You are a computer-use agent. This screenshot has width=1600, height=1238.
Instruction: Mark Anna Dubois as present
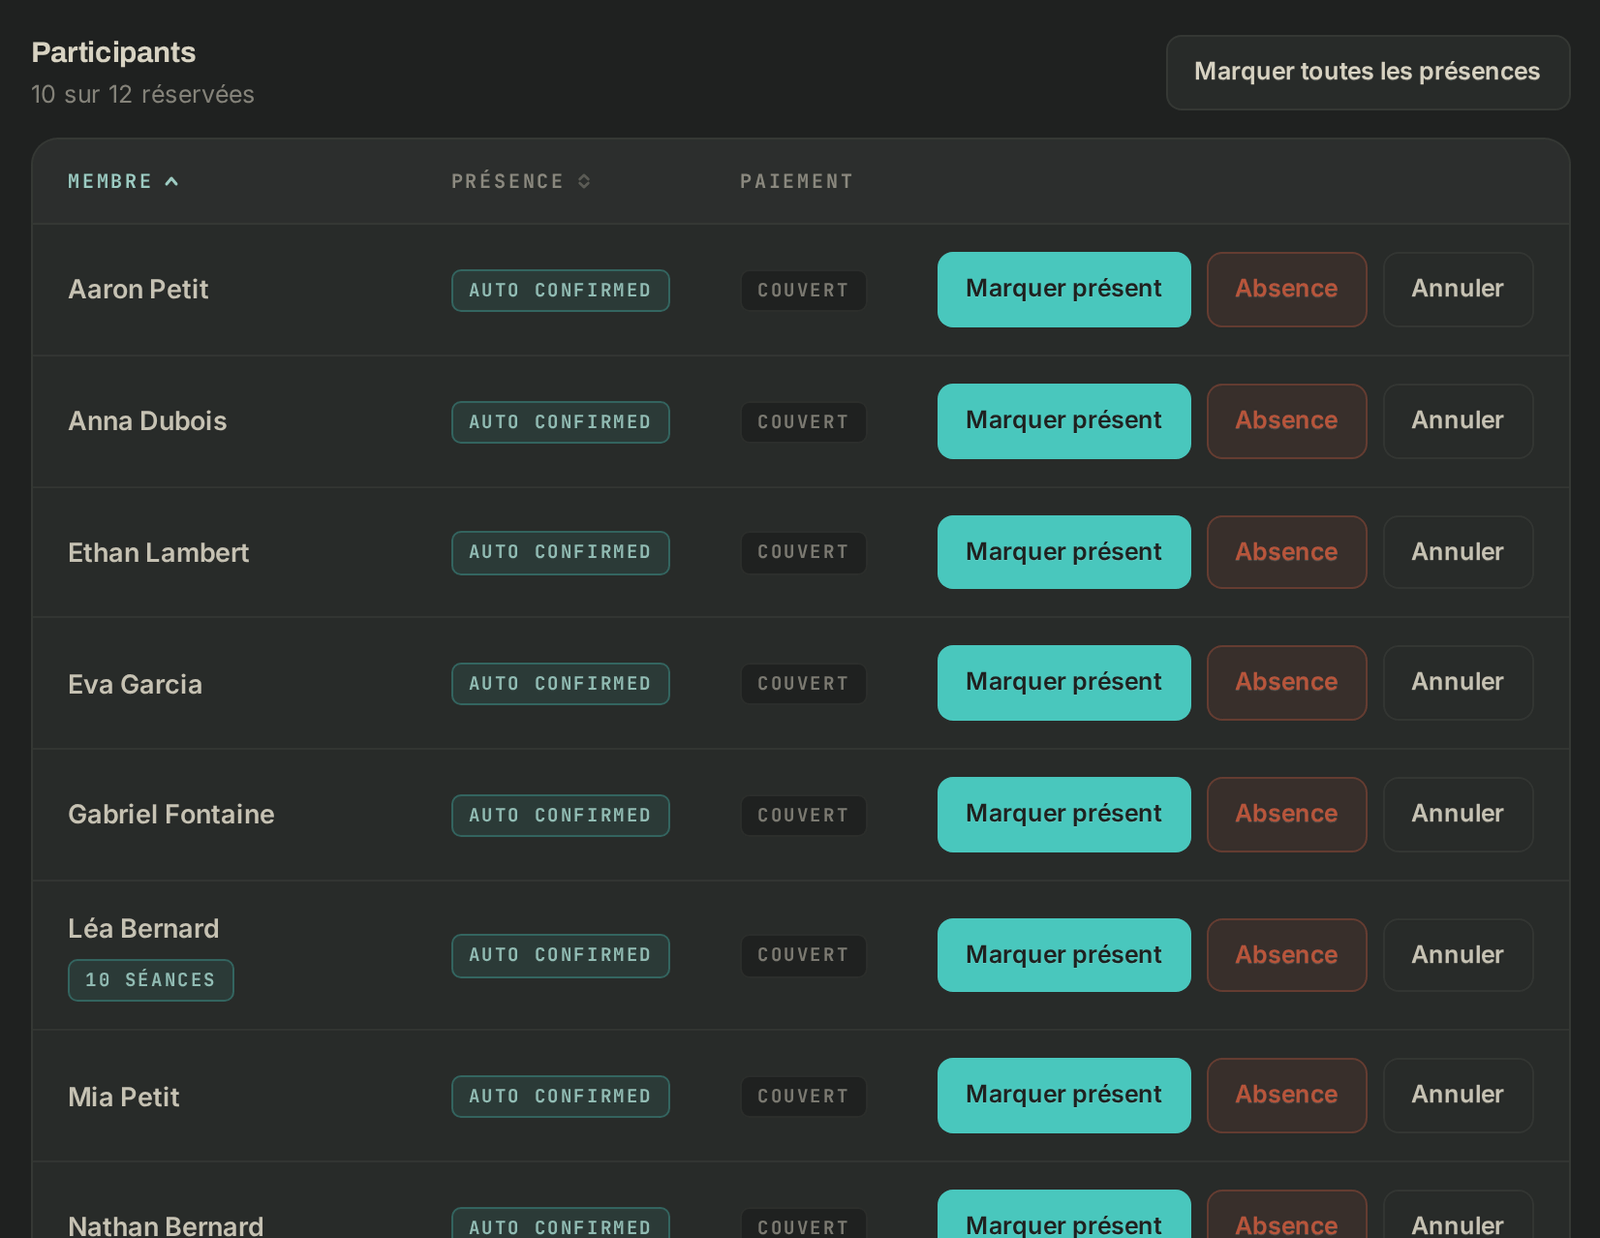click(x=1064, y=421)
